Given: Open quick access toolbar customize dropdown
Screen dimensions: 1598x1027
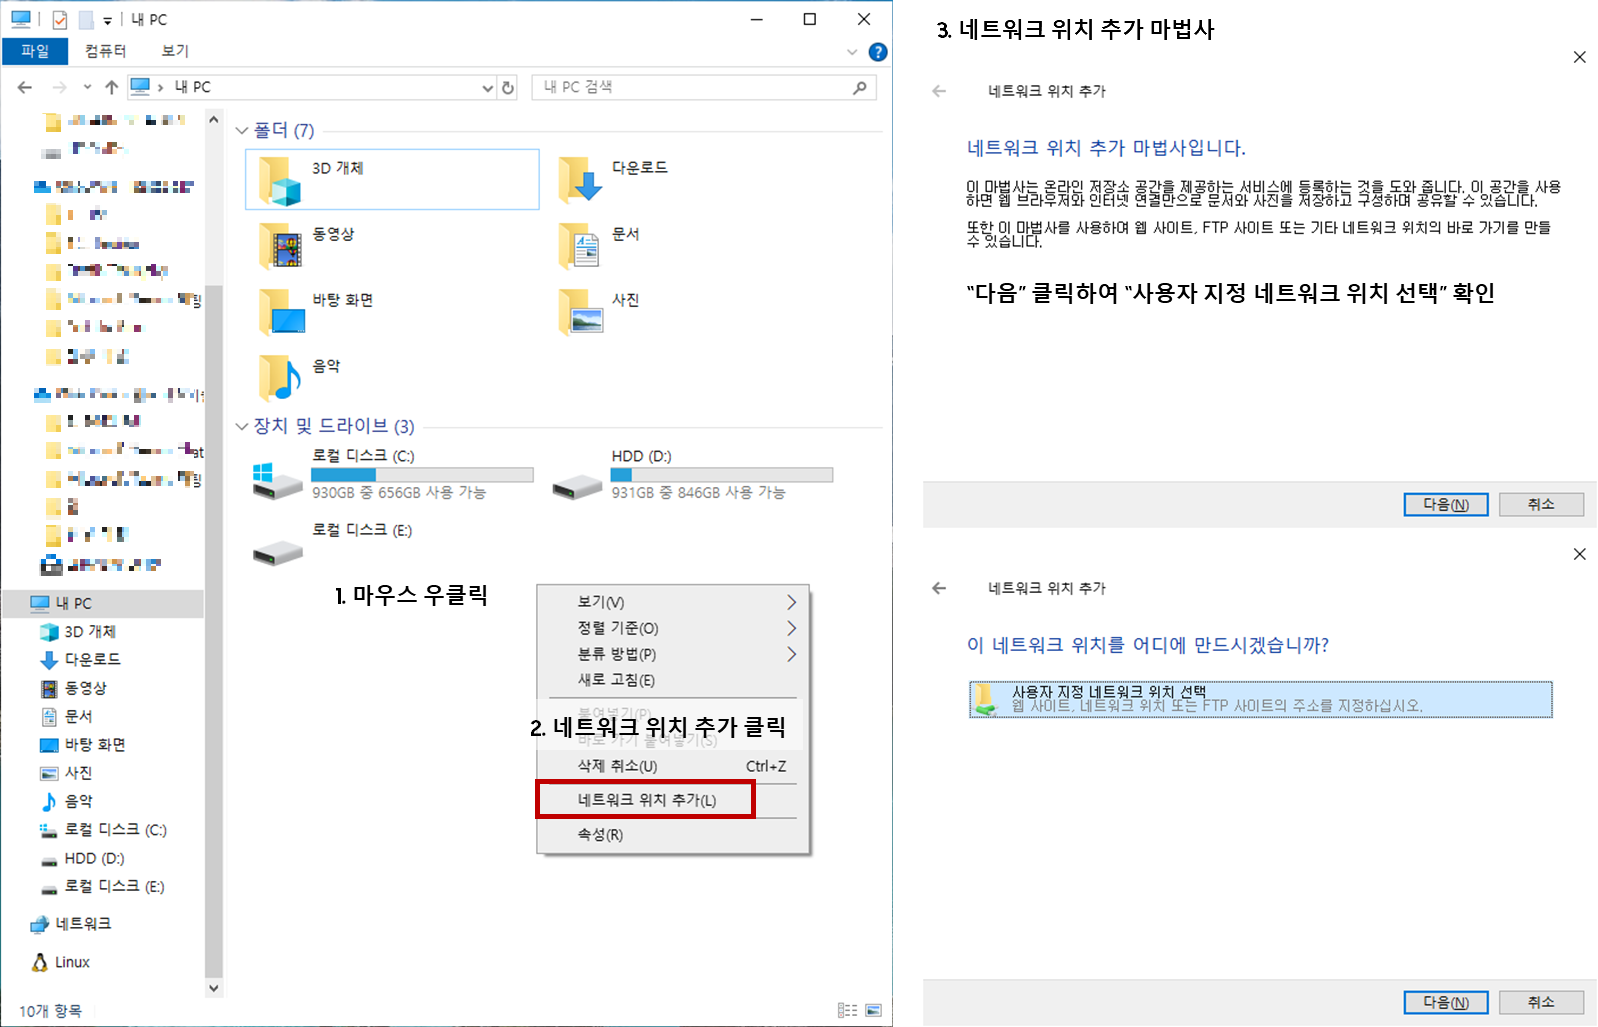Looking at the screenshot, I should [x=107, y=20].
